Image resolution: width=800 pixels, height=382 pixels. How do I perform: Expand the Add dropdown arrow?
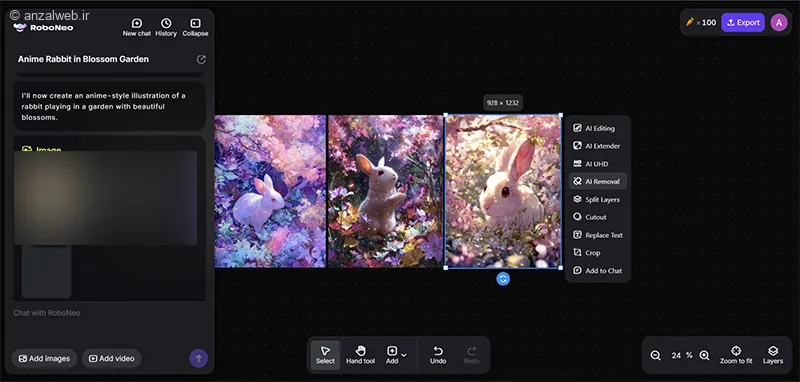click(404, 355)
